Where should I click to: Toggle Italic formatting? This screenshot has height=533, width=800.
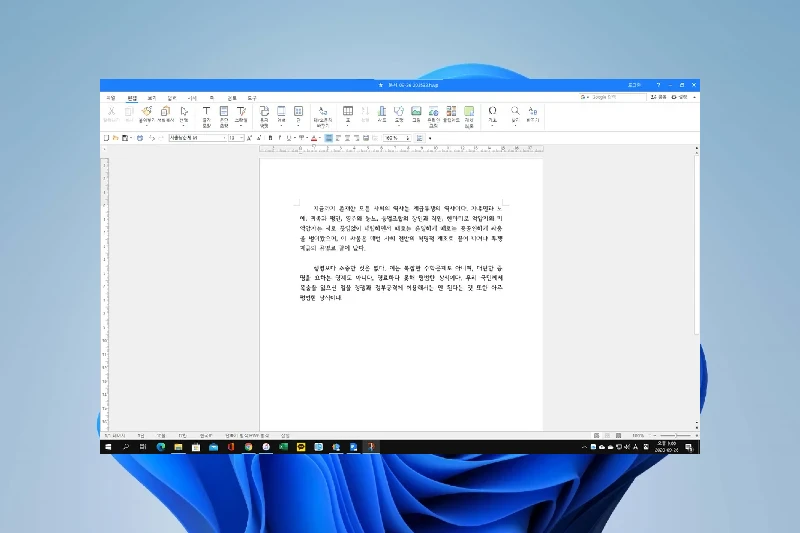280,138
